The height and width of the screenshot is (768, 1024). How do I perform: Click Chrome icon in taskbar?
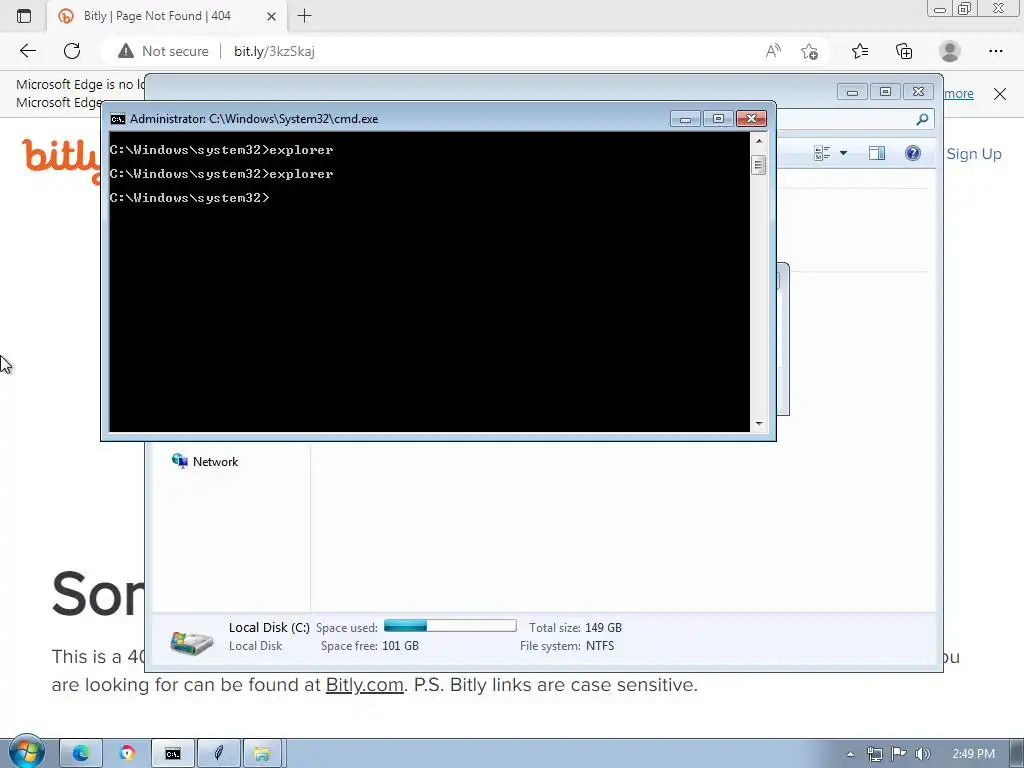[x=127, y=754]
